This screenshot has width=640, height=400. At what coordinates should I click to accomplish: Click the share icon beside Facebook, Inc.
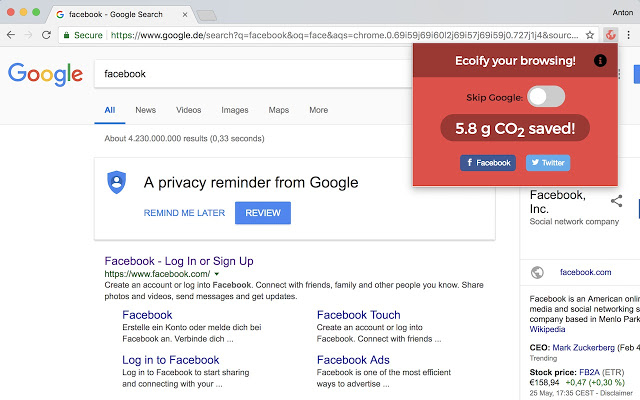(616, 201)
